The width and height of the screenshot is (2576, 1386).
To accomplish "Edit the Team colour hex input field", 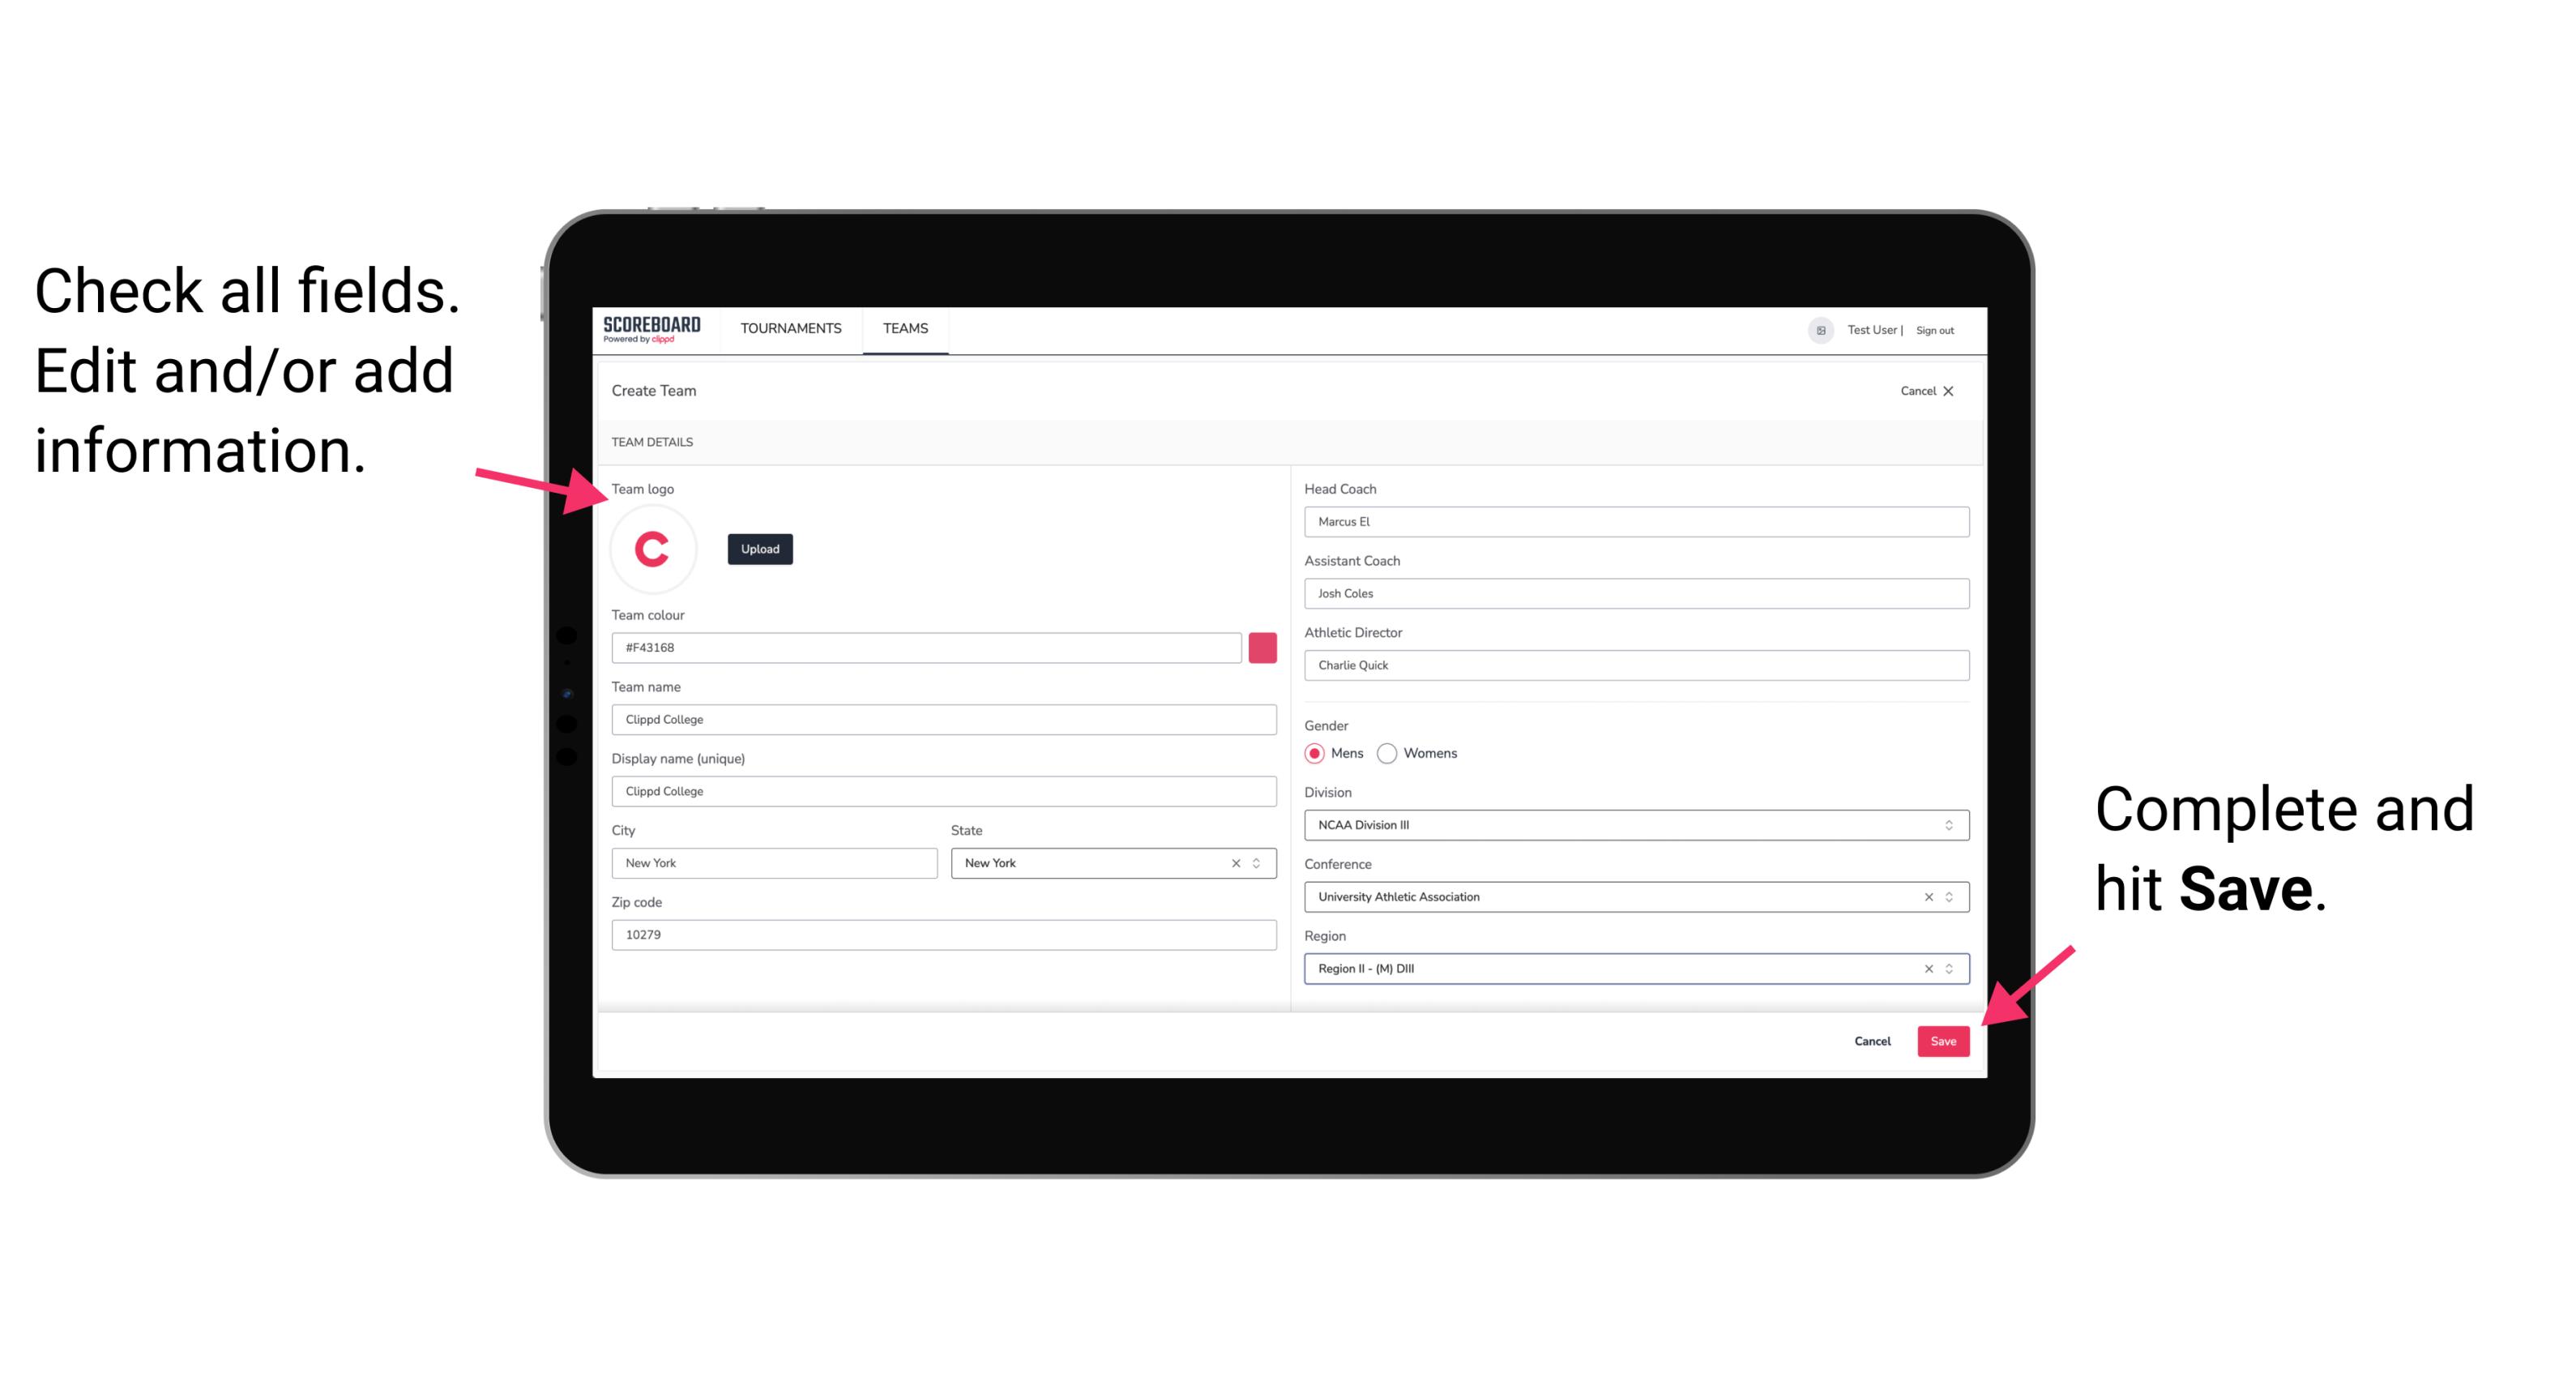I will click(926, 647).
